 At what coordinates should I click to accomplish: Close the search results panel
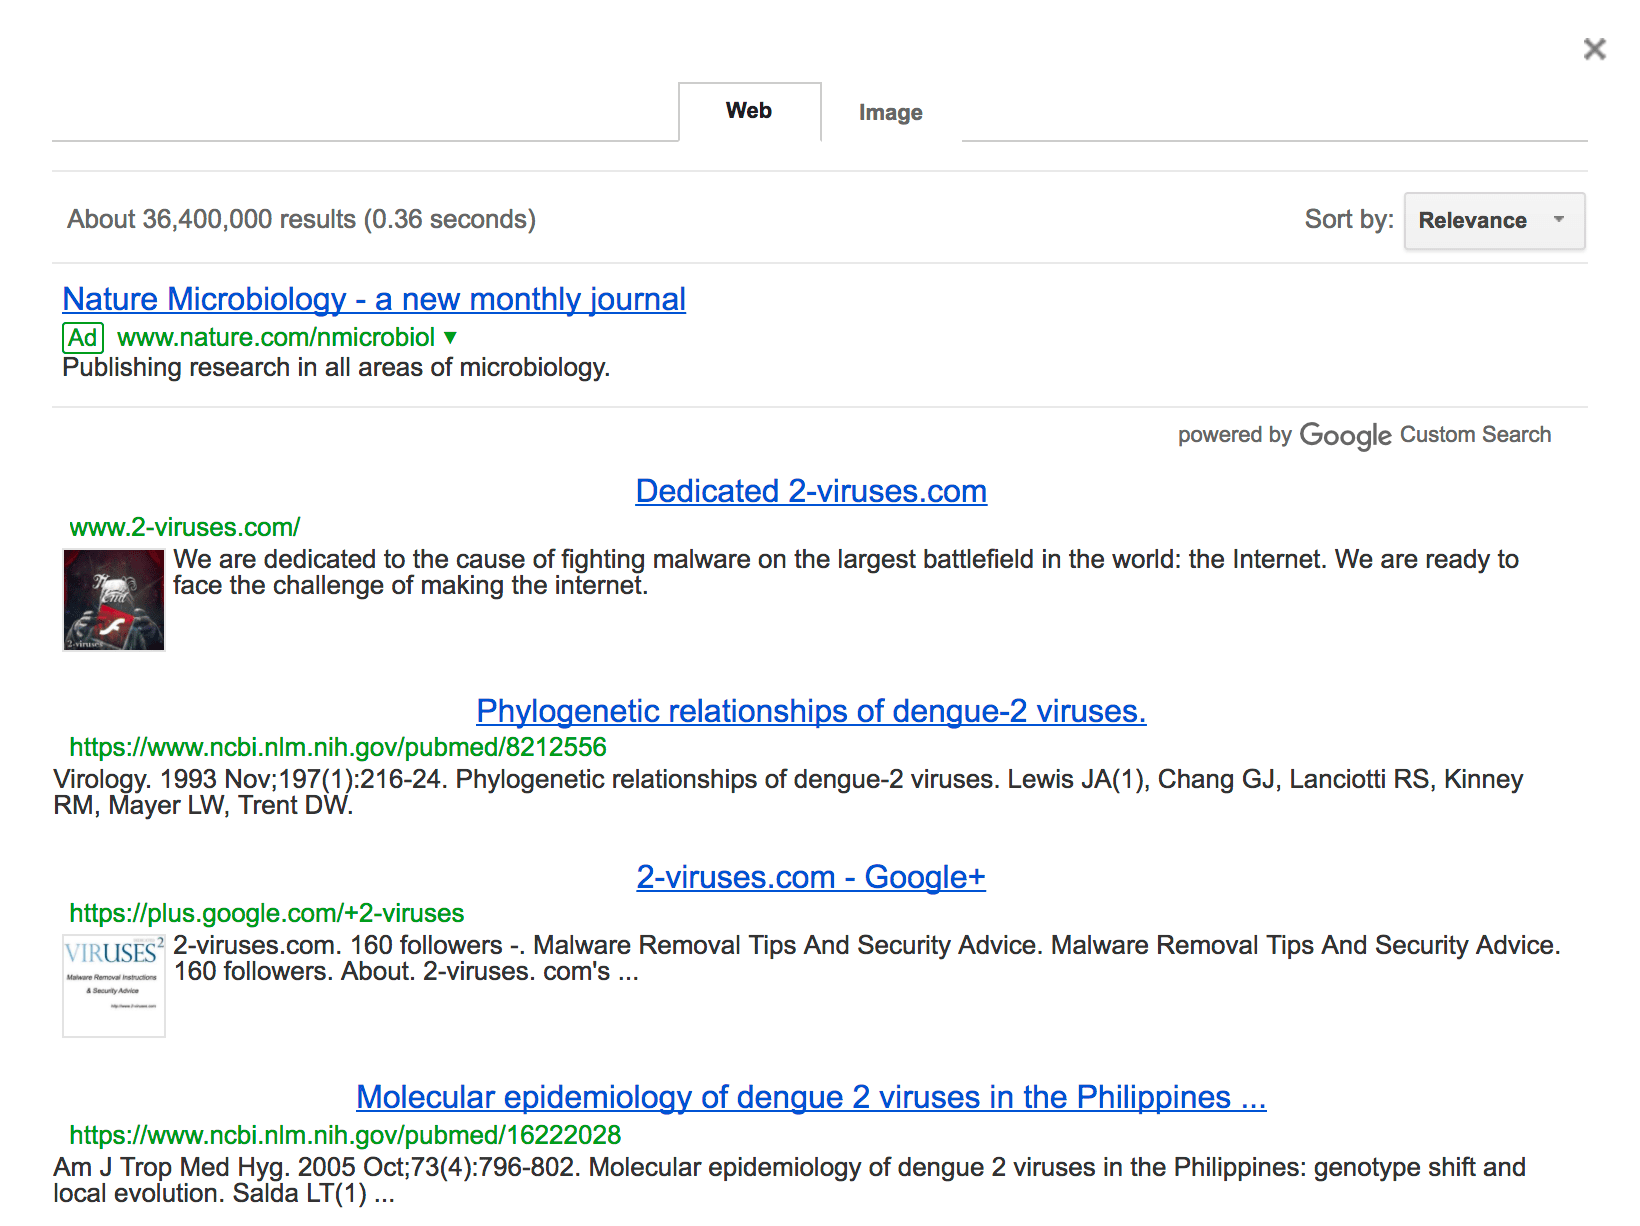point(1594,48)
